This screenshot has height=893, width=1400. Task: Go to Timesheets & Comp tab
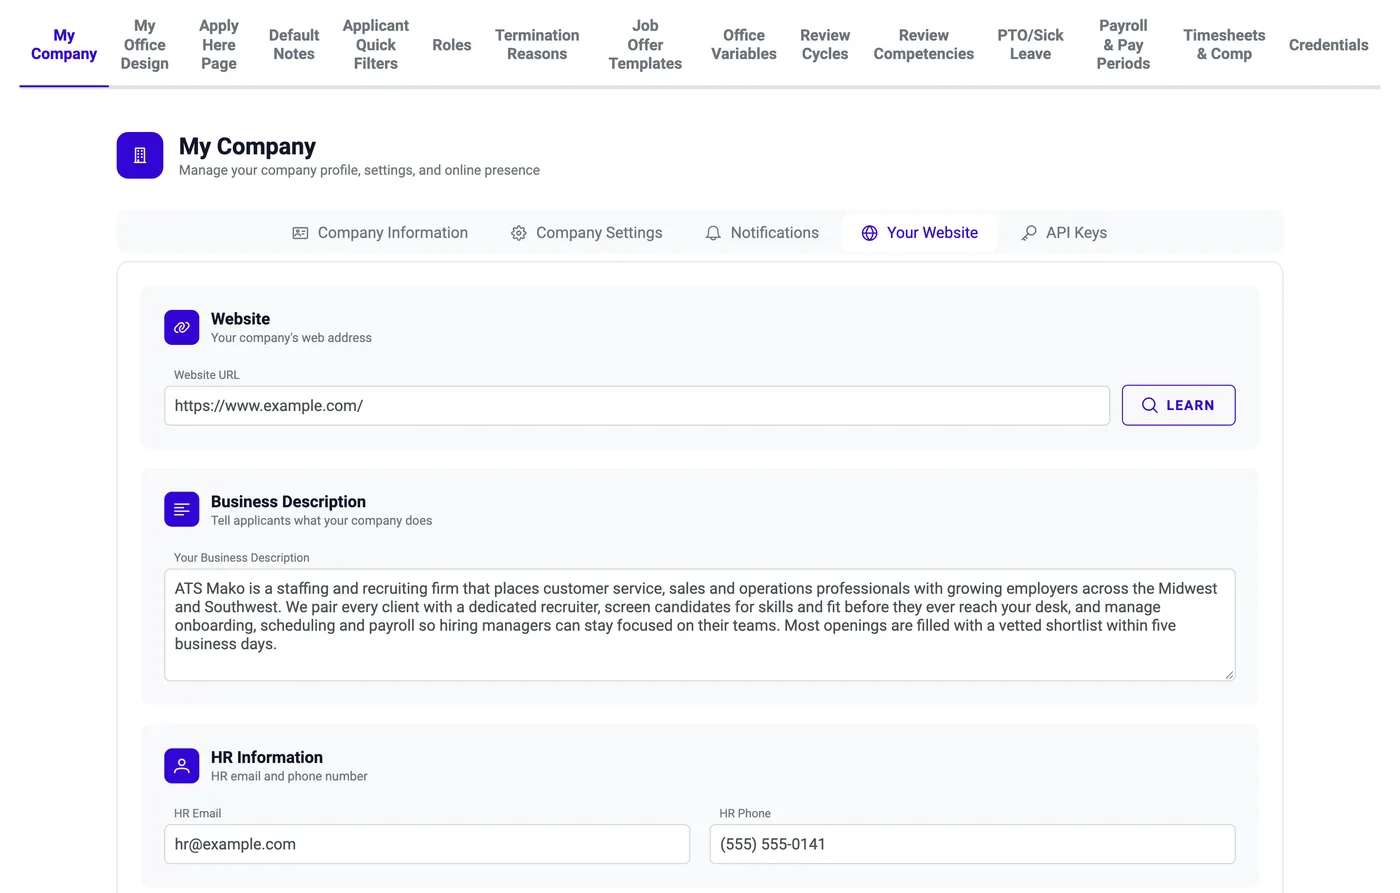[x=1224, y=45]
